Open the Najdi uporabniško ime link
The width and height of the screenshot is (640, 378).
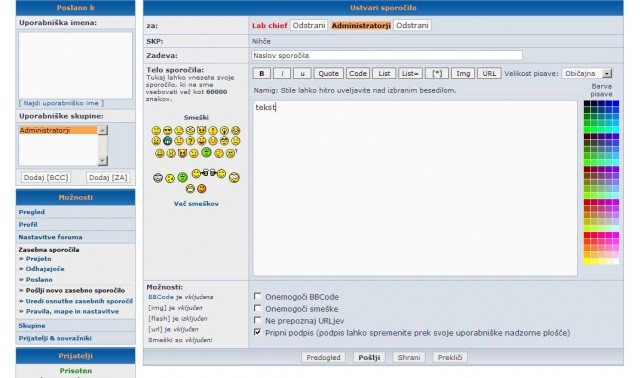pyautogui.click(x=61, y=103)
